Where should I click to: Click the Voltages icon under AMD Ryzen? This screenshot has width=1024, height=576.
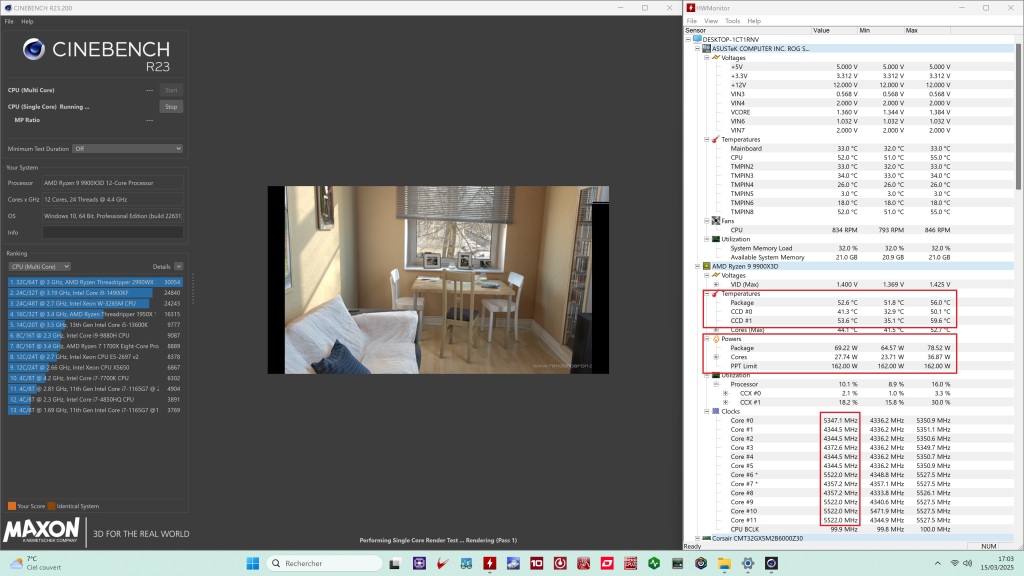(x=716, y=276)
